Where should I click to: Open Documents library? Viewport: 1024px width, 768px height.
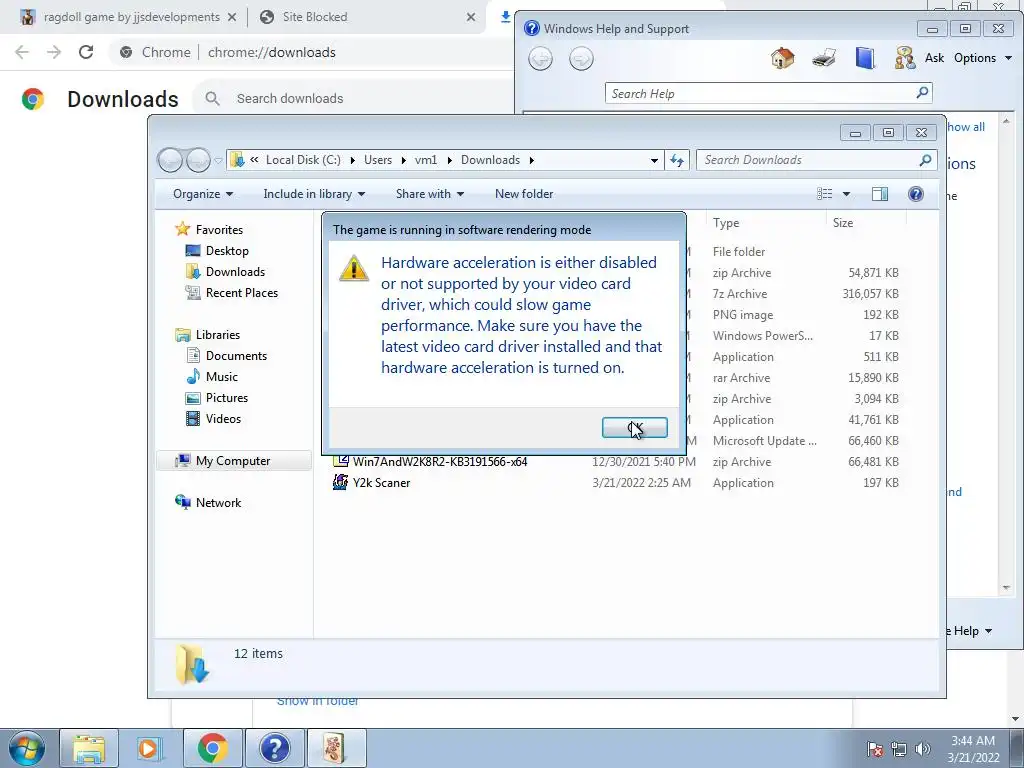[236, 355]
